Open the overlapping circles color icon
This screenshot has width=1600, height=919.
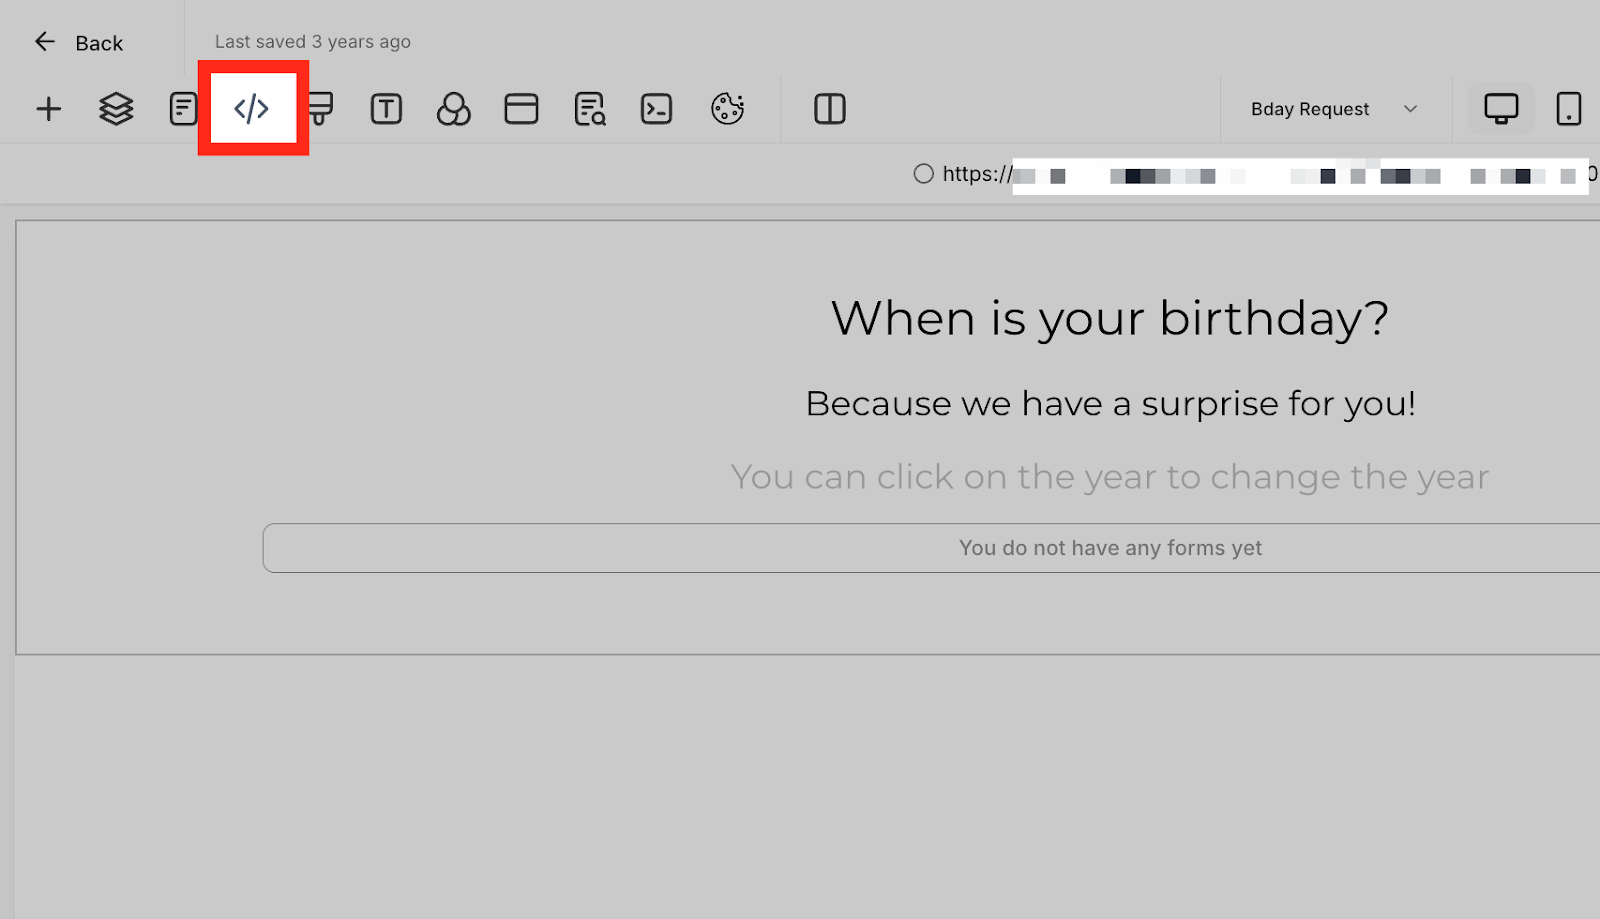tap(453, 109)
